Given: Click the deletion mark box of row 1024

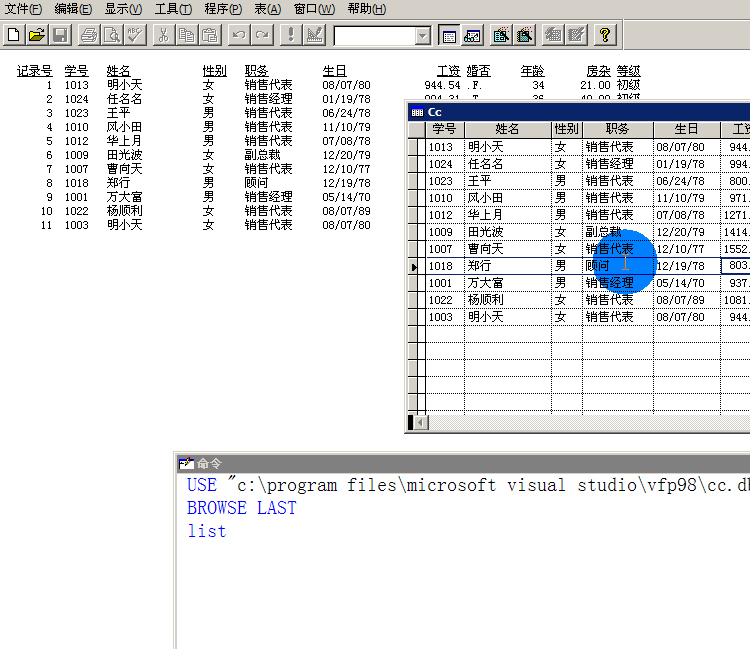Looking at the screenshot, I should click(x=421, y=164).
